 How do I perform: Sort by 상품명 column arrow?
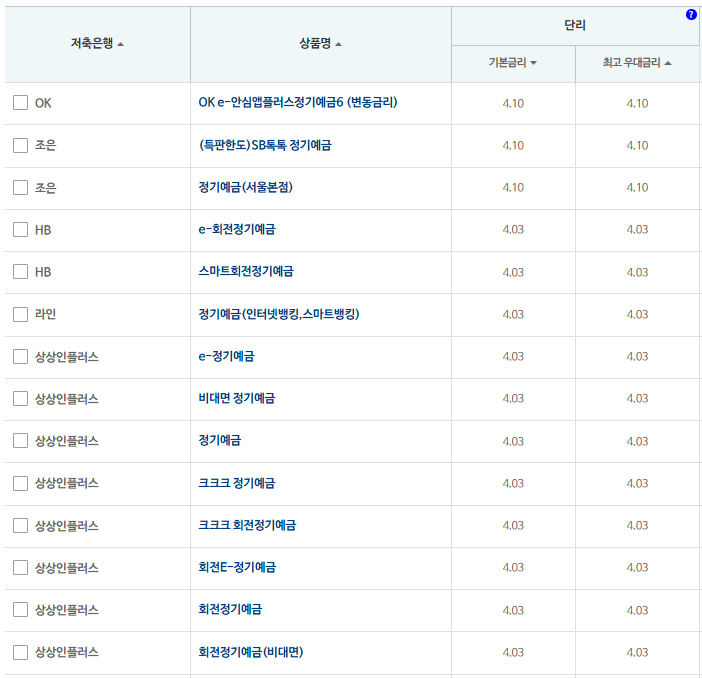[338, 44]
